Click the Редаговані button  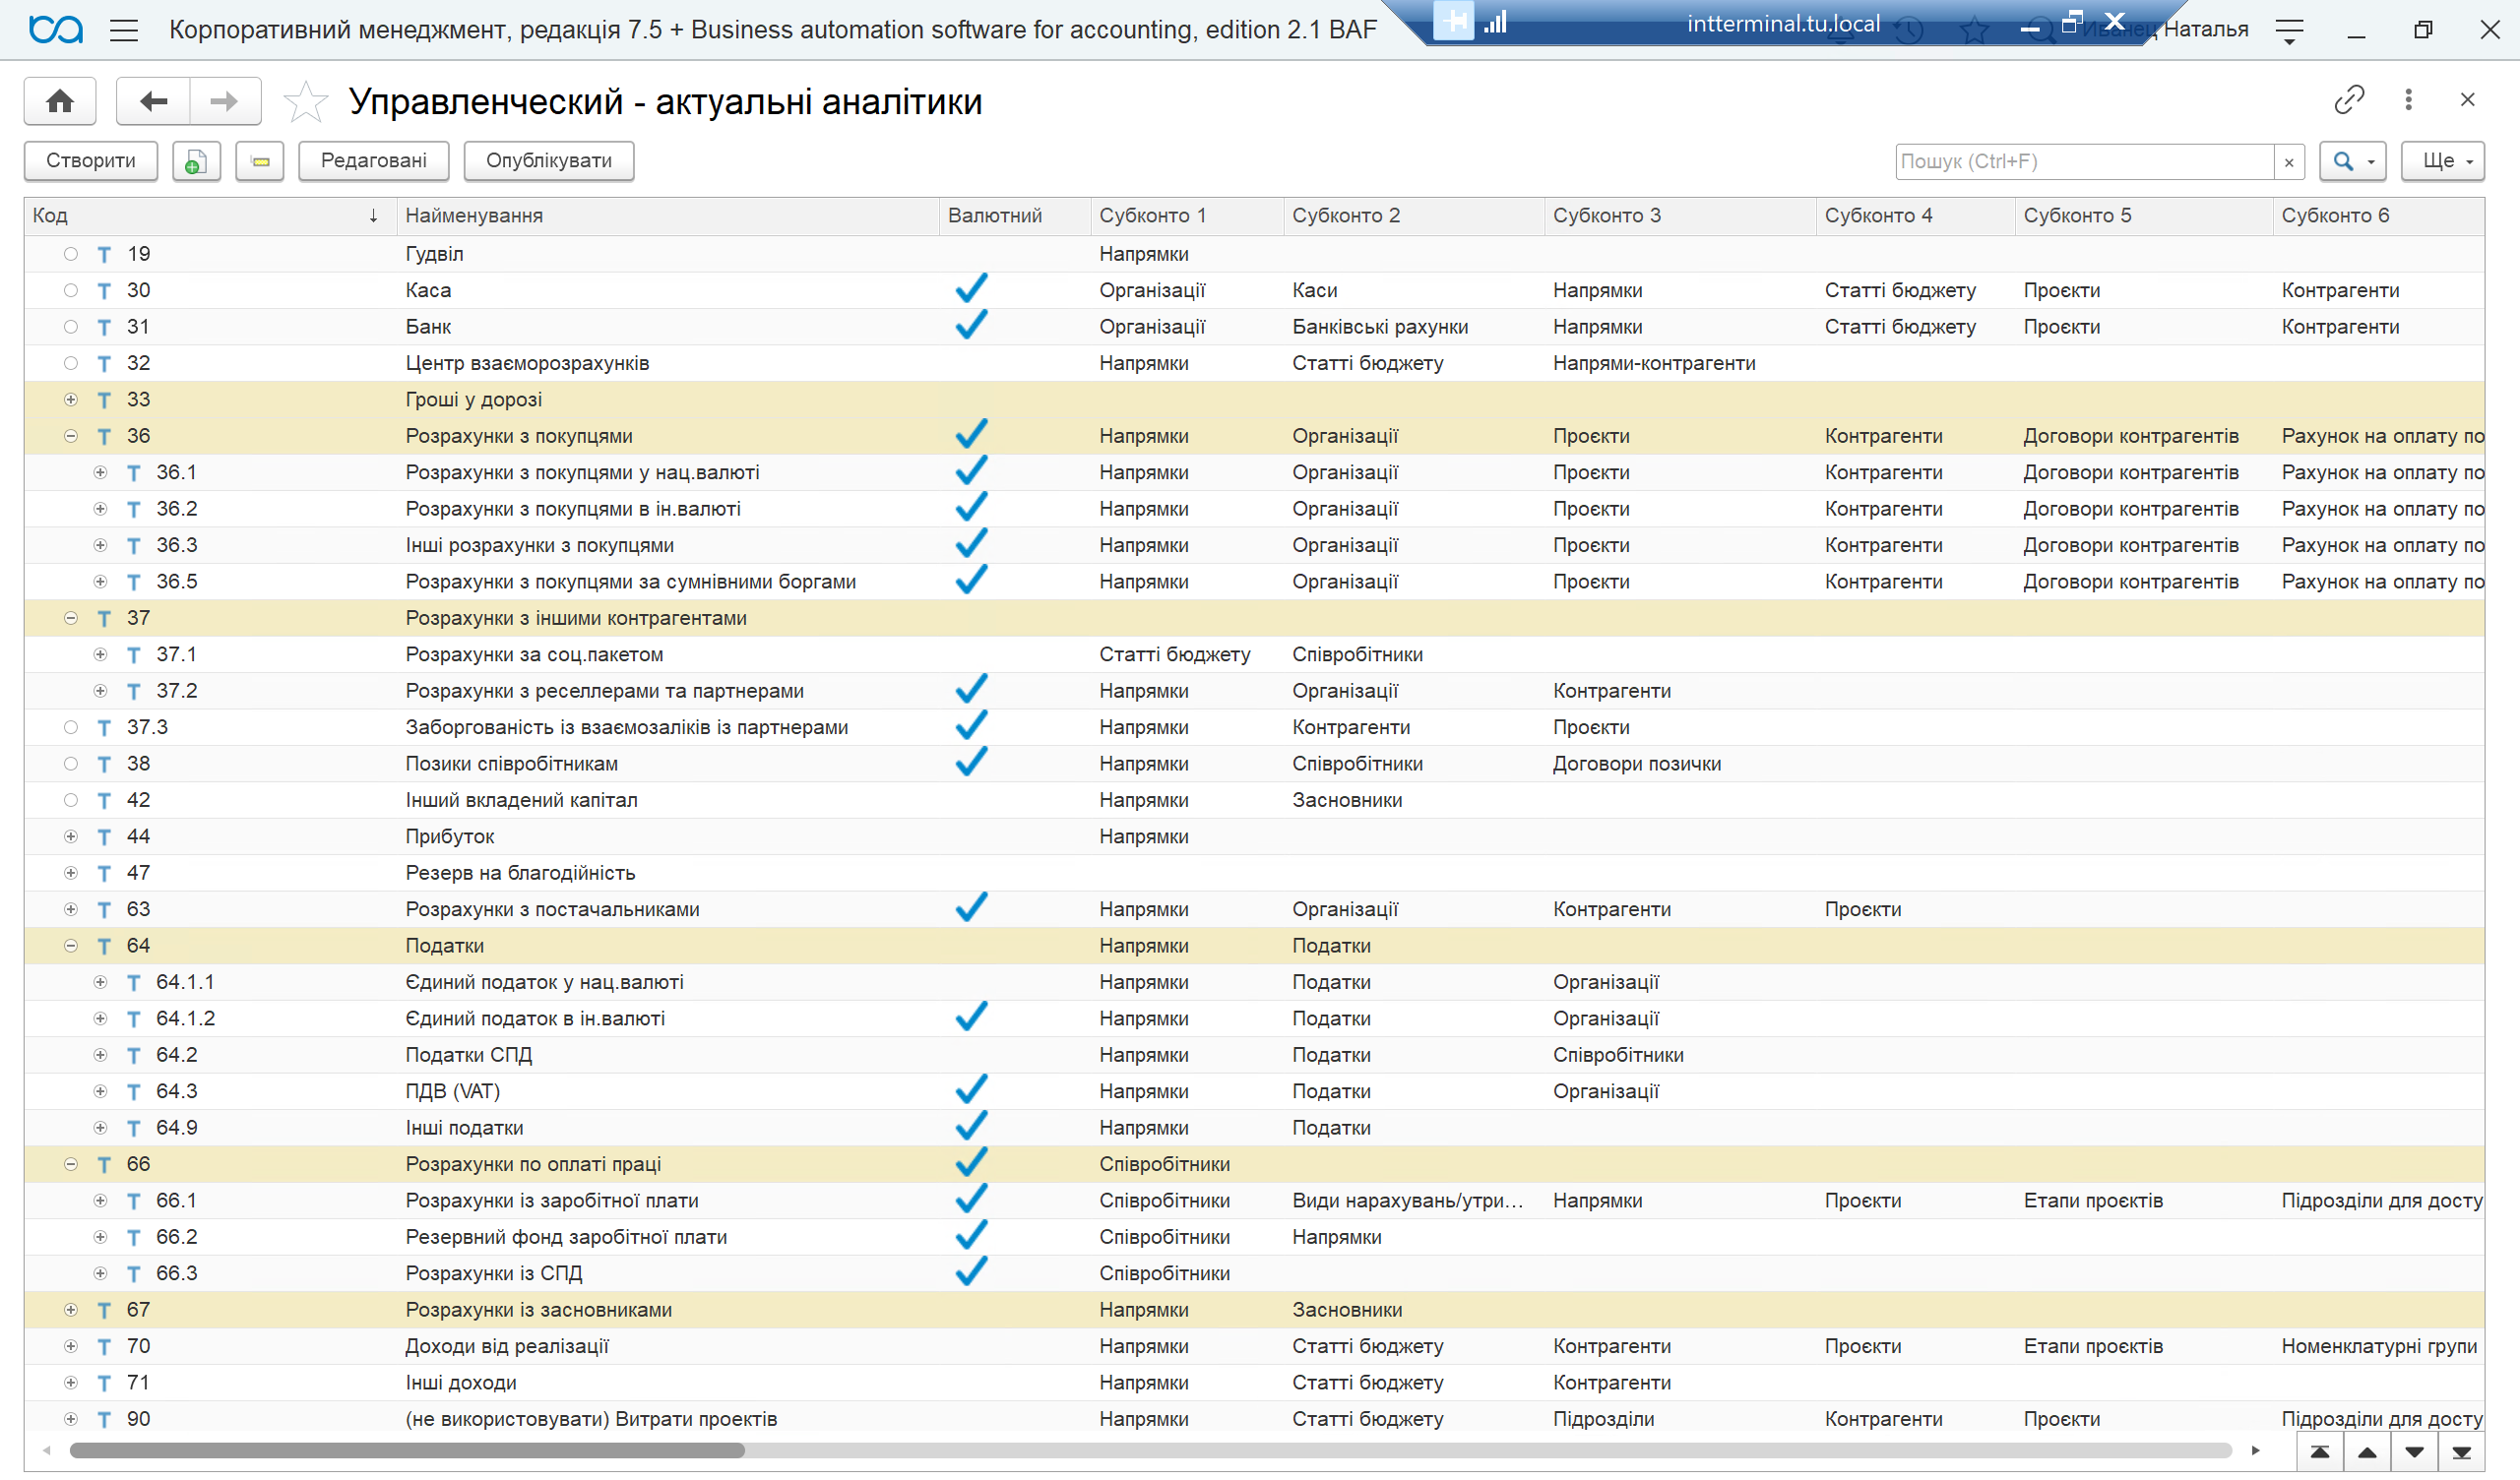click(373, 161)
